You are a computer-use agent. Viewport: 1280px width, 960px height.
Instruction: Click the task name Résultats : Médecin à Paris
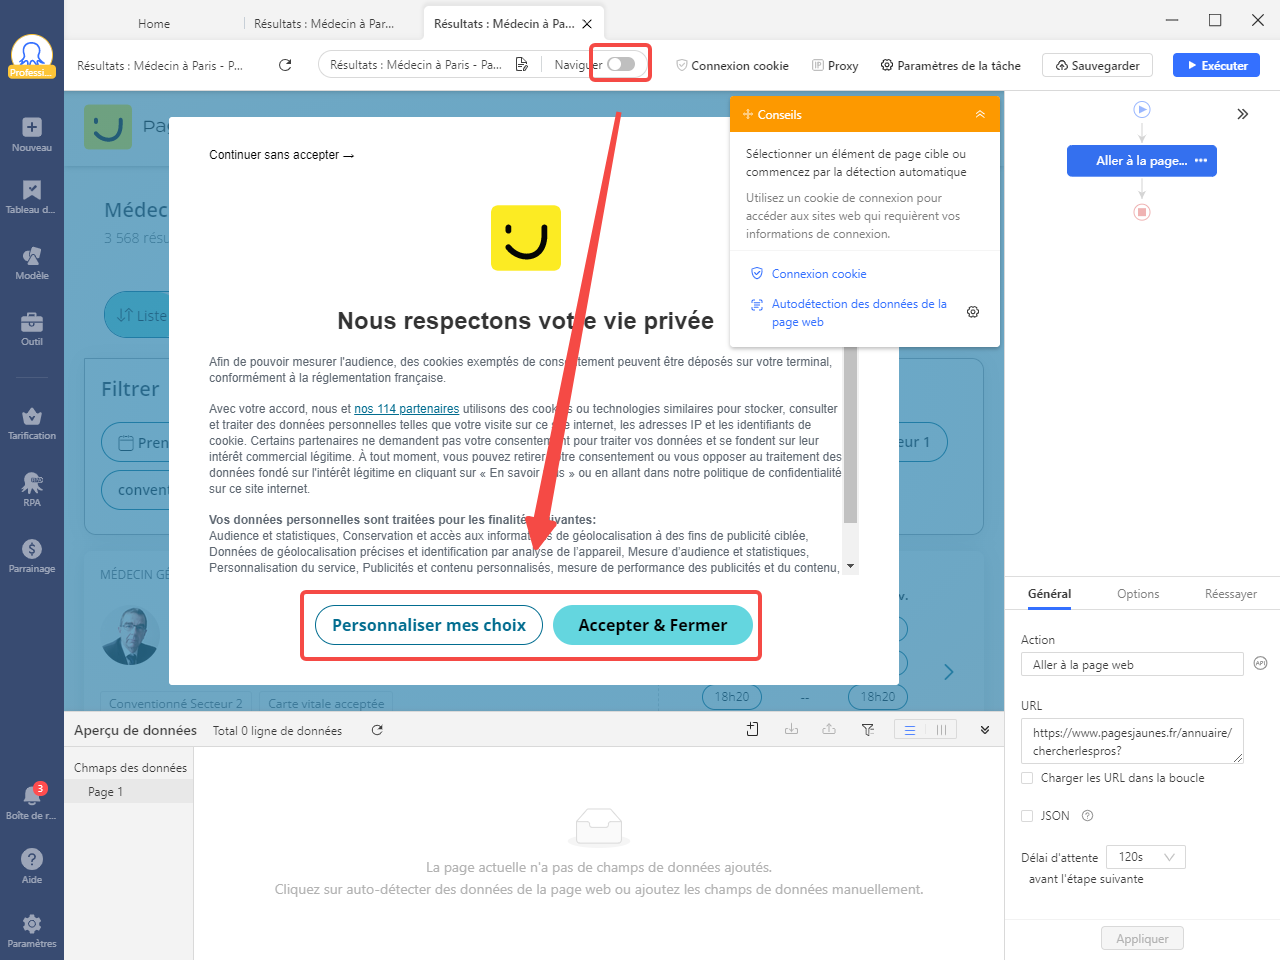pyautogui.click(x=160, y=65)
